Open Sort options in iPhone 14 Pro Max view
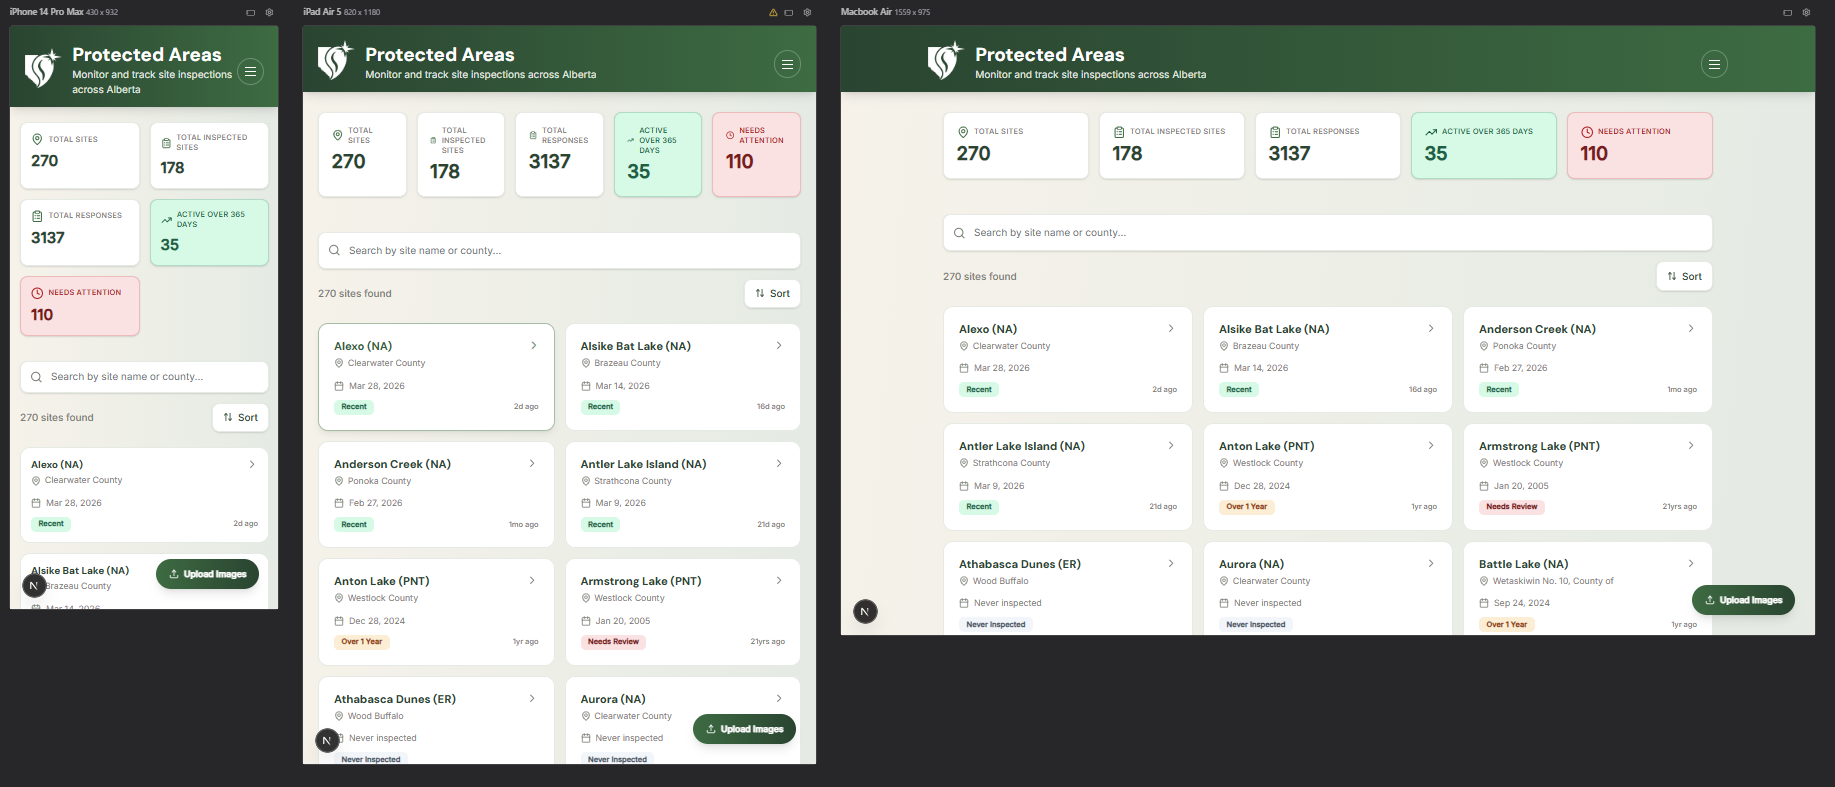 coord(240,418)
